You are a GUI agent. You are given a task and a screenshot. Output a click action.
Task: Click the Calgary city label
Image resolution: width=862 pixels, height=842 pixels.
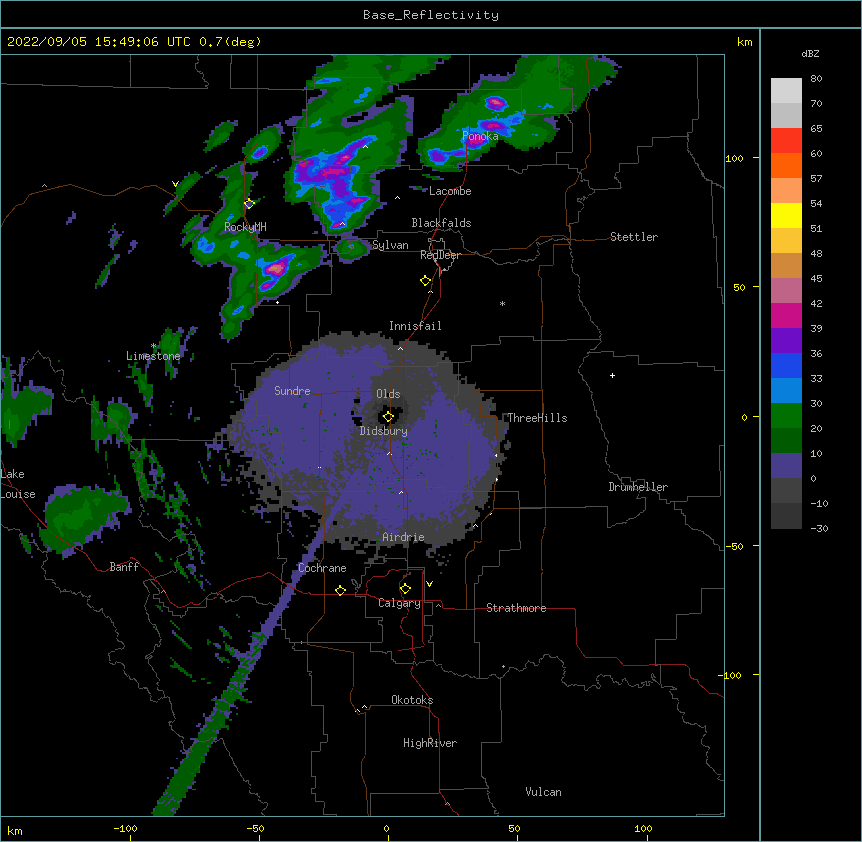coord(399,603)
